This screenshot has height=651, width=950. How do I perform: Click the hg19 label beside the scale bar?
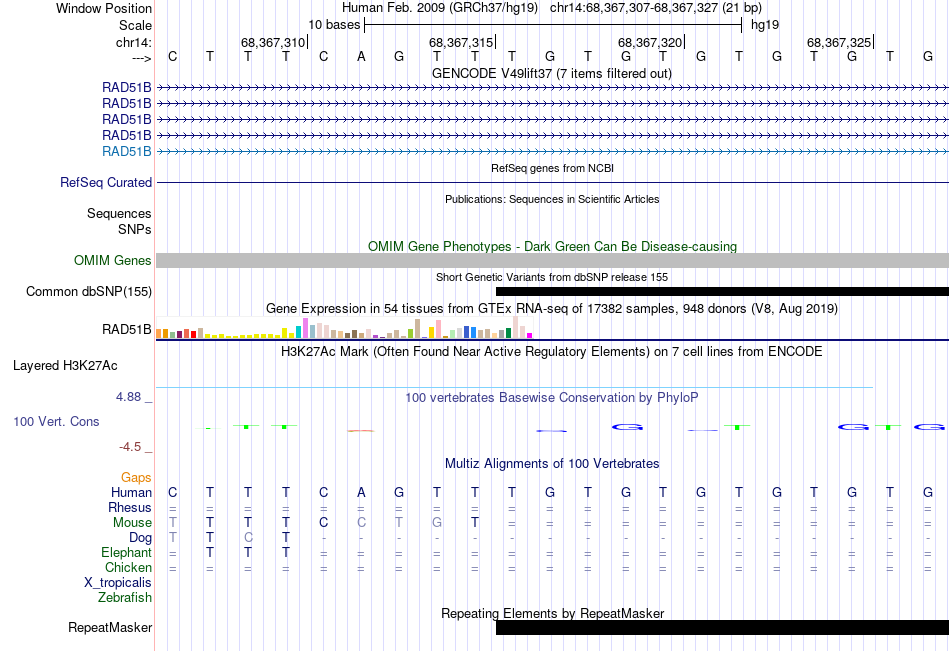click(765, 25)
